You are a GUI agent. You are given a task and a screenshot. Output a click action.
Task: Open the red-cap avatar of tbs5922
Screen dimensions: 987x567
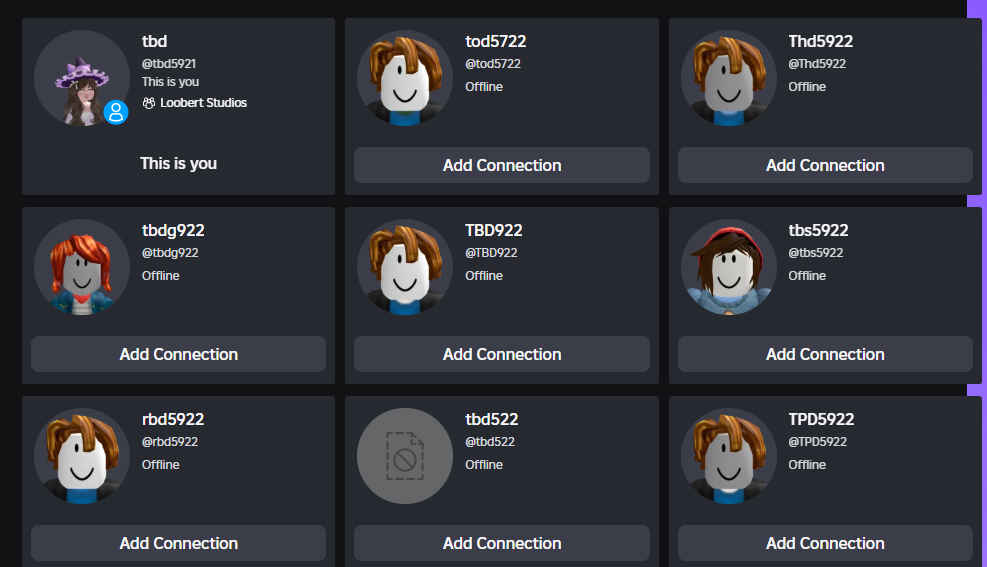click(x=728, y=267)
